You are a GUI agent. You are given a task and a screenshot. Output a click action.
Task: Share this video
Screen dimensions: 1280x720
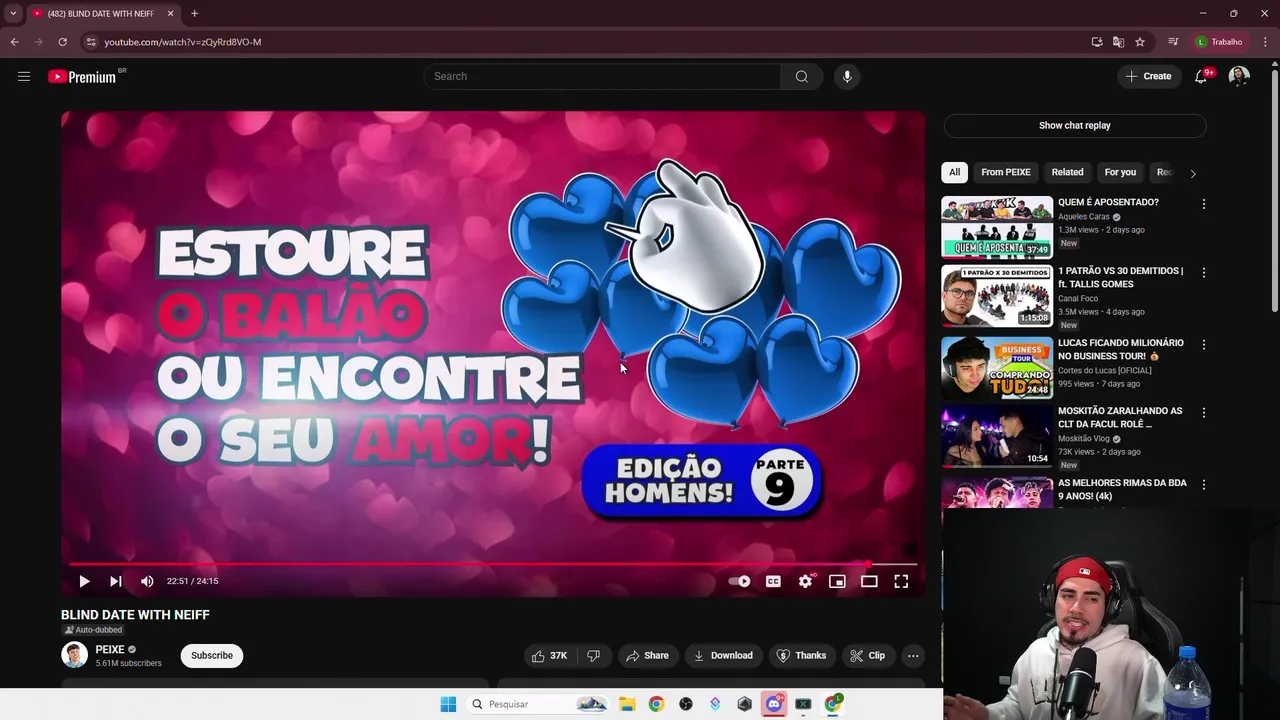click(x=647, y=656)
